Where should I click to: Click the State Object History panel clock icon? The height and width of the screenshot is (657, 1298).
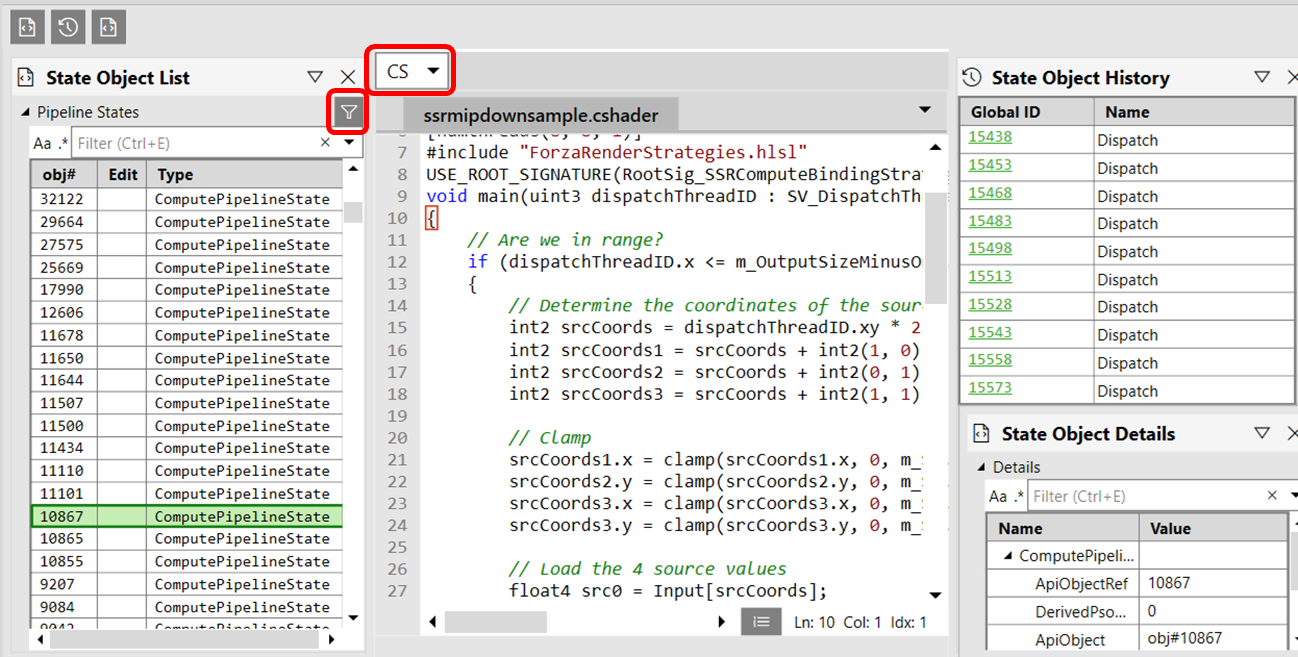click(973, 78)
